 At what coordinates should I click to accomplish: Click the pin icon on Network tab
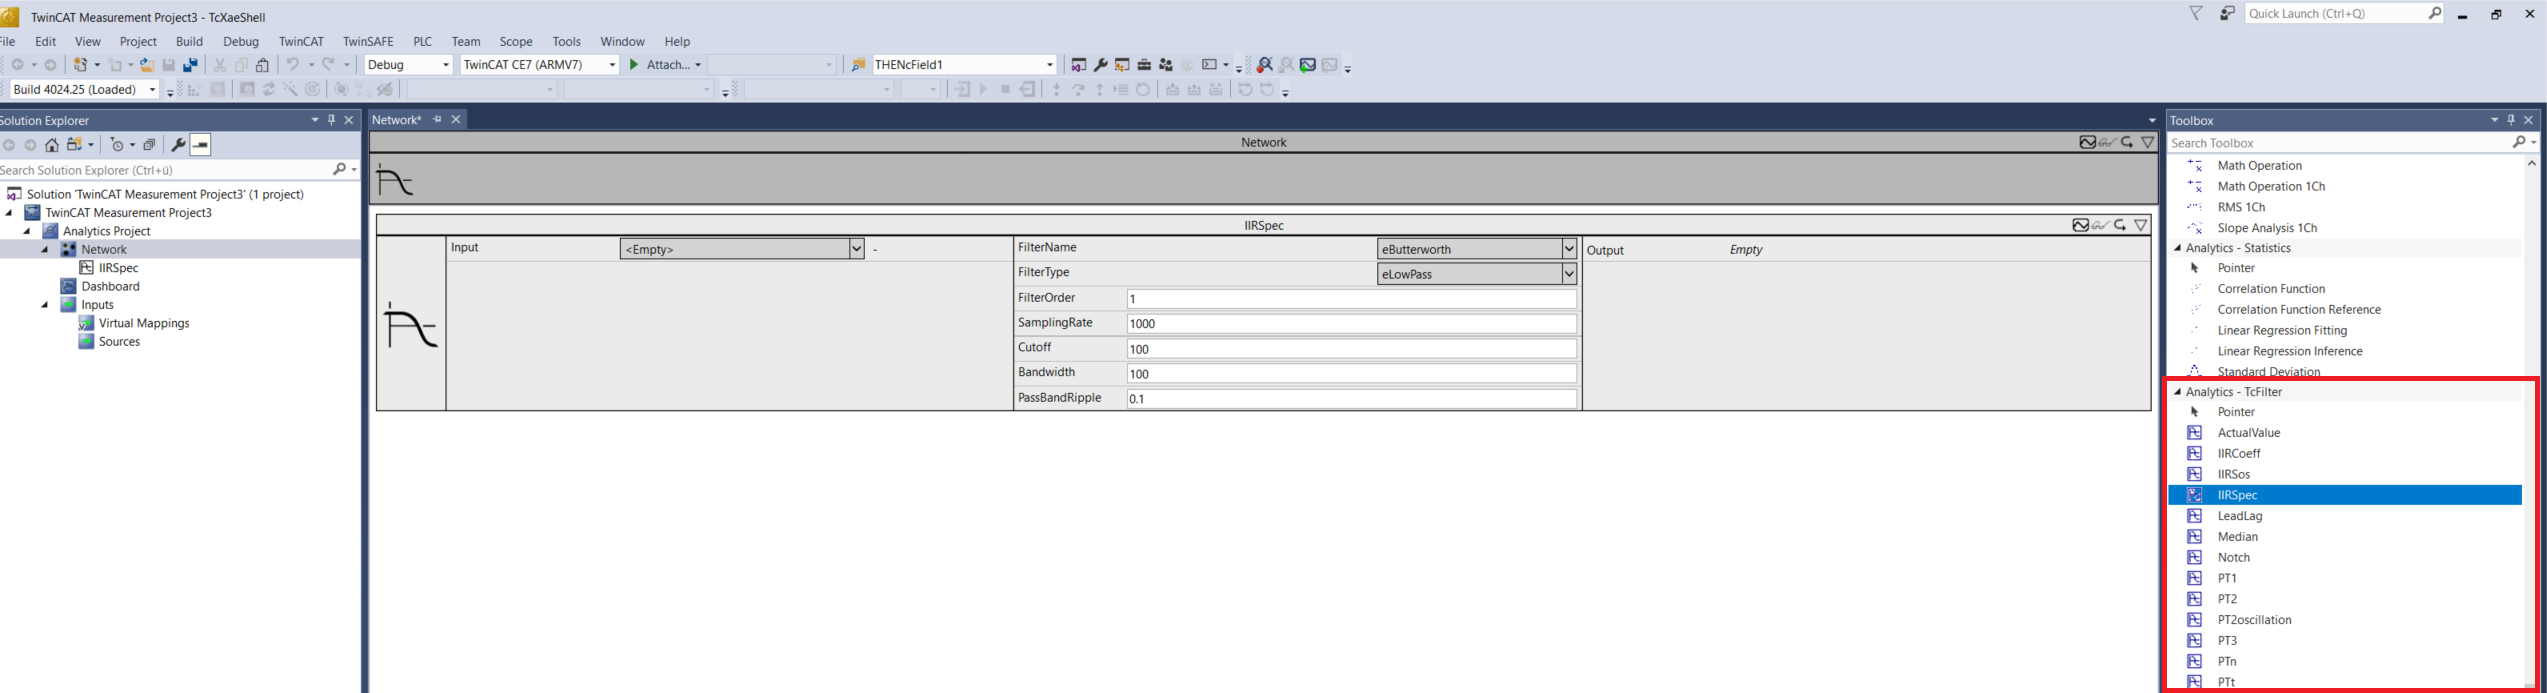point(437,120)
